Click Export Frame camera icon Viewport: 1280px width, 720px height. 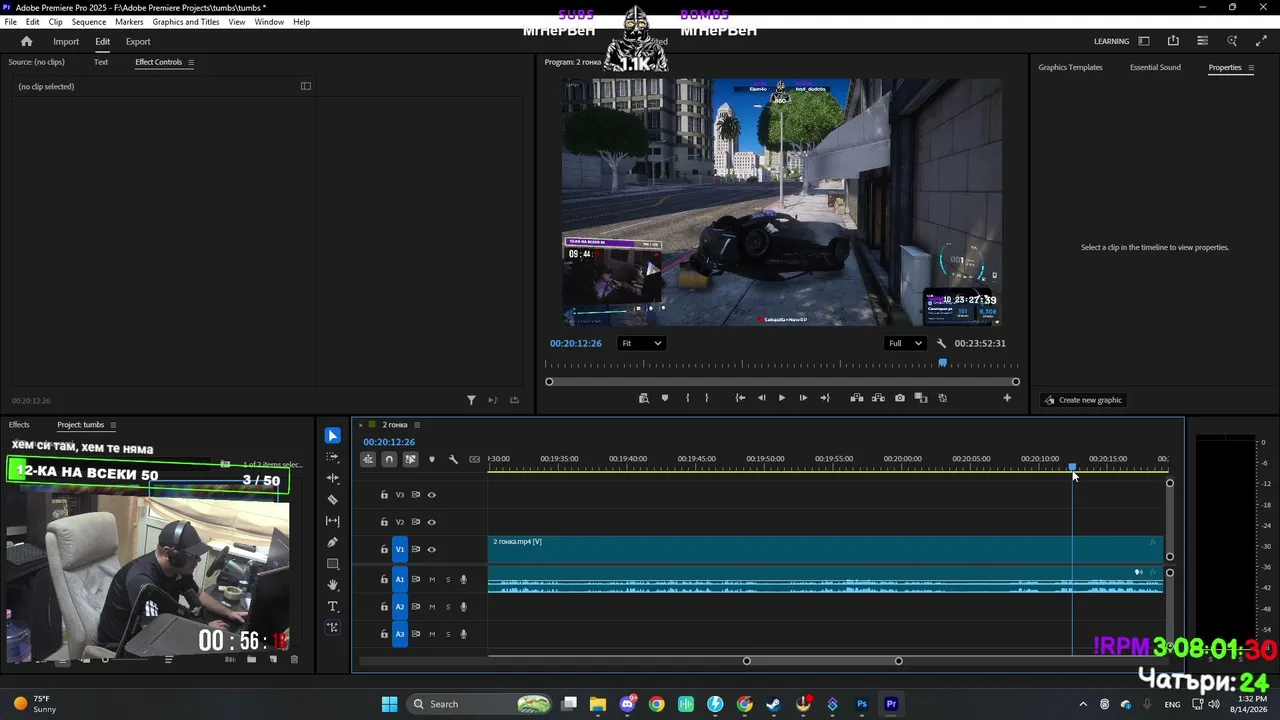tap(900, 398)
